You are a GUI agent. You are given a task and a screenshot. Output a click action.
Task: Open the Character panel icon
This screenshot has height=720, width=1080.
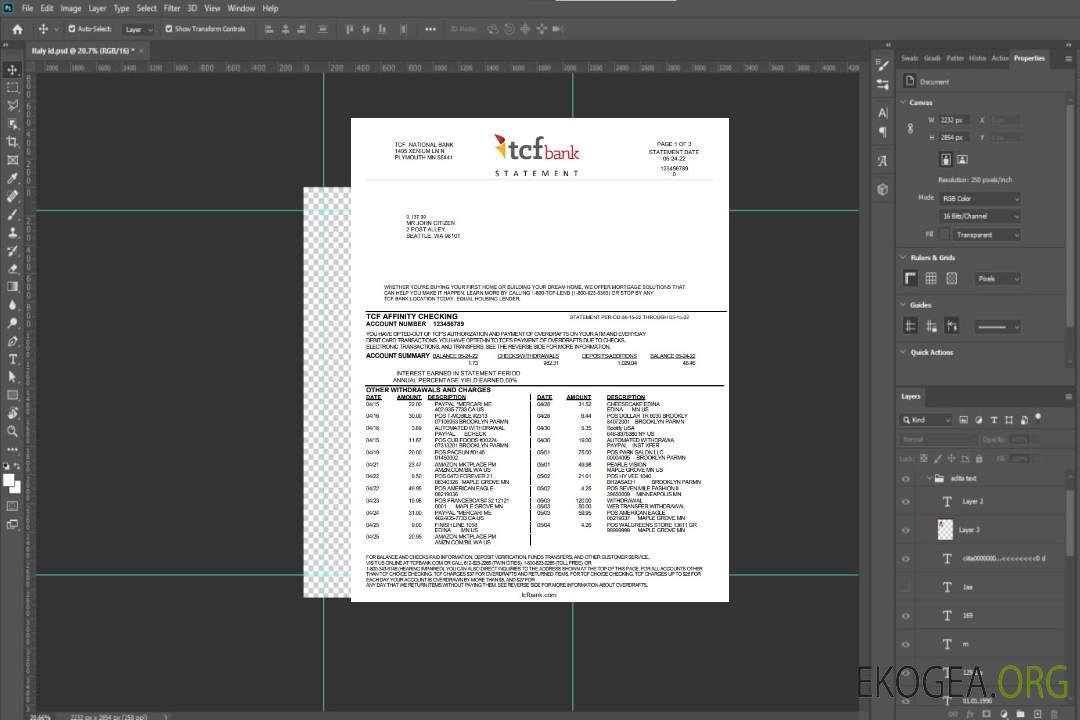(x=882, y=112)
